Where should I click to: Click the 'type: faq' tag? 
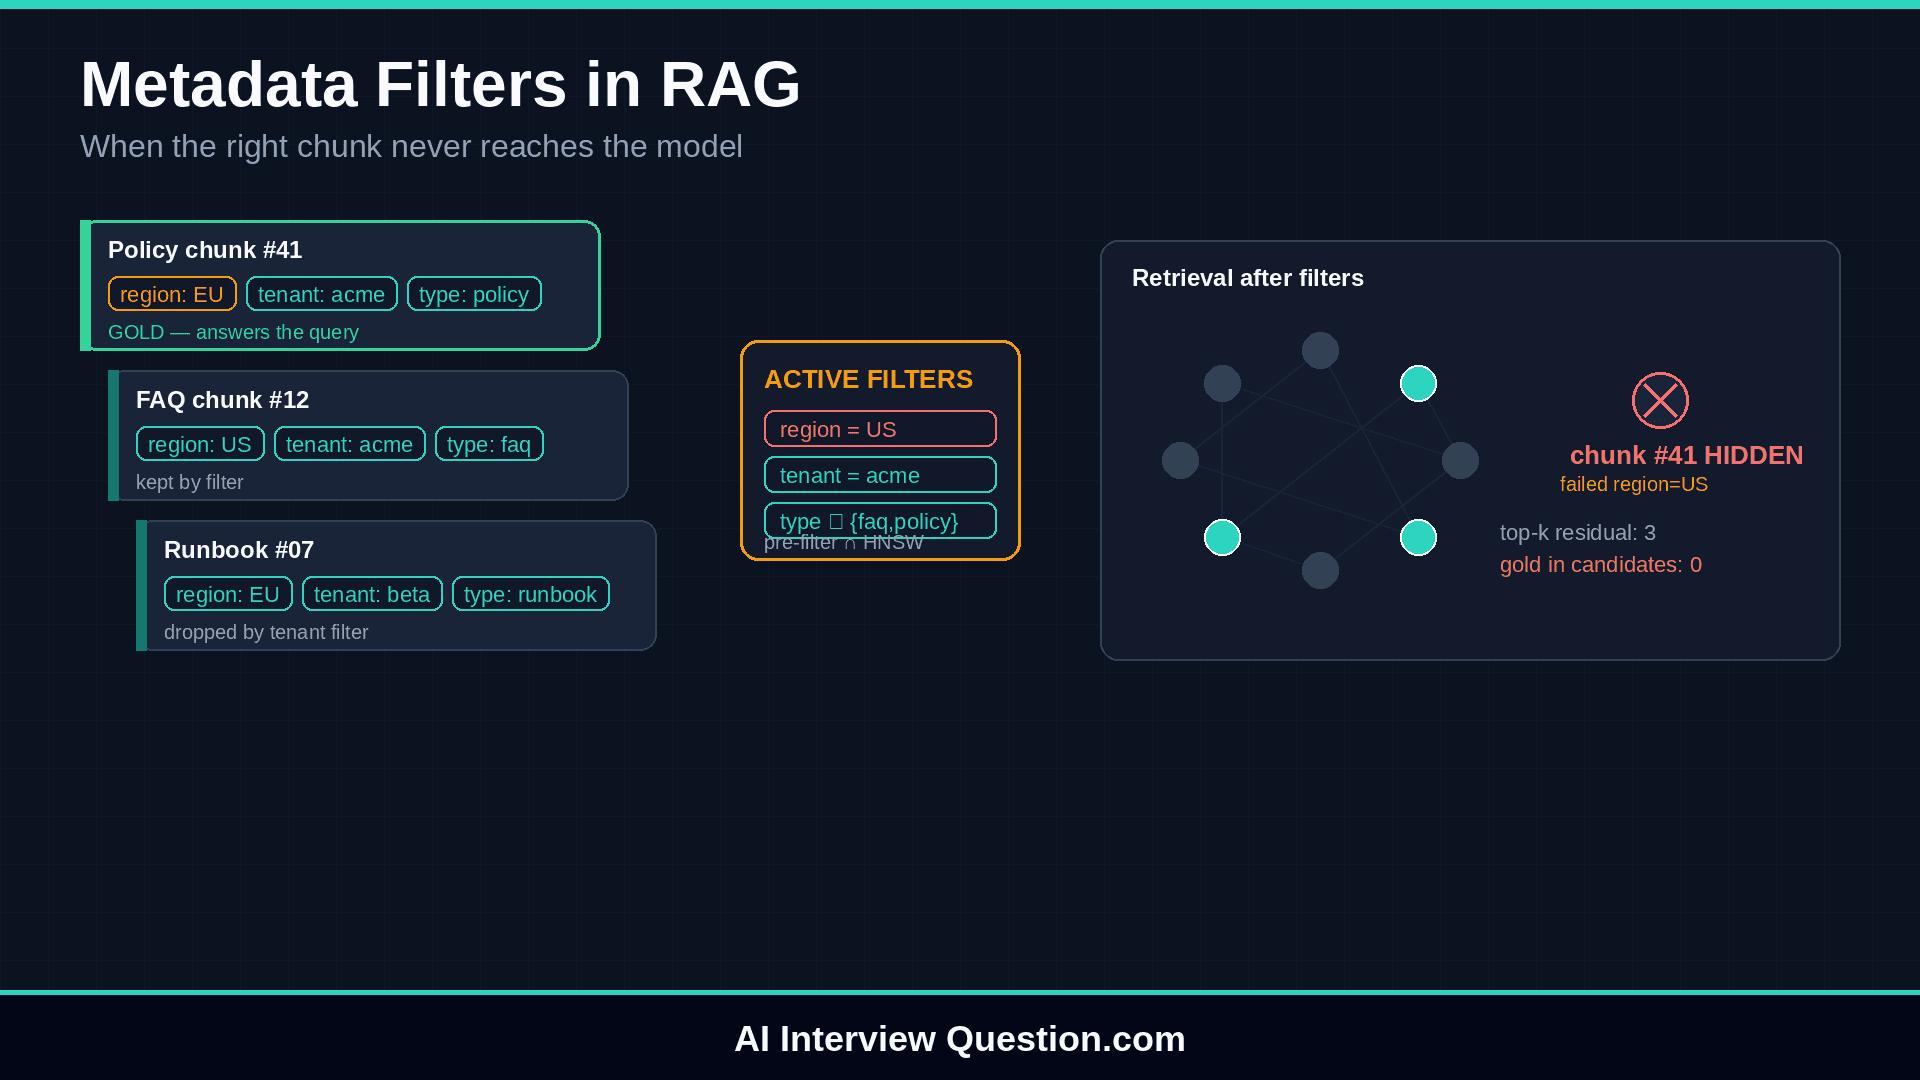pyautogui.click(x=489, y=444)
